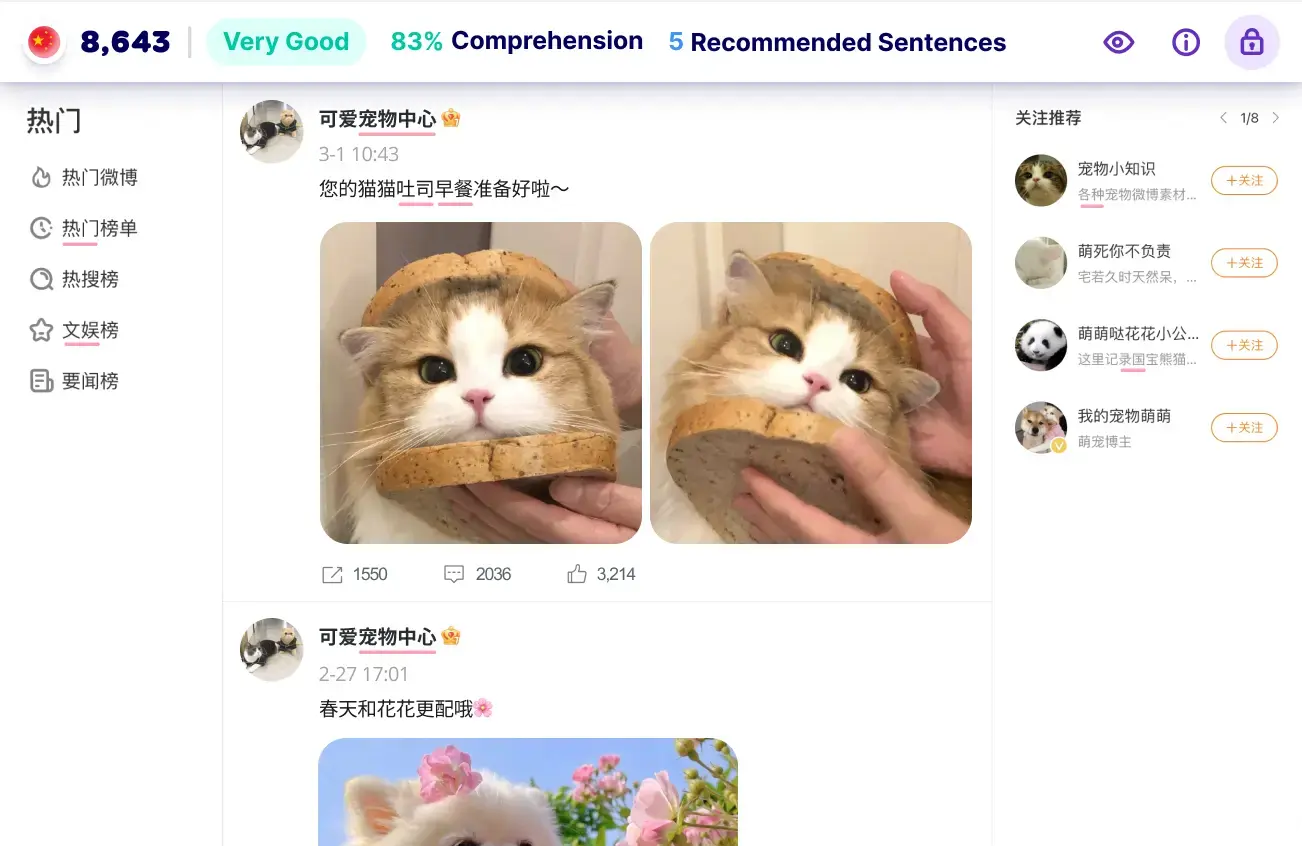Select the 要闻榜 sidebar item

click(75, 381)
